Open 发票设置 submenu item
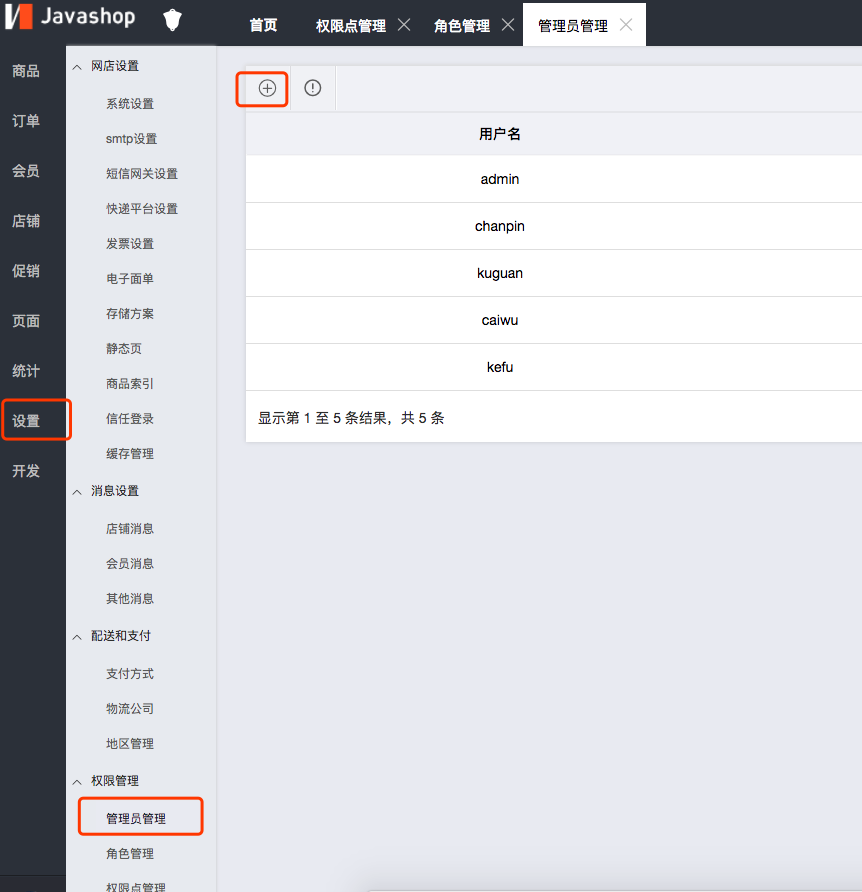 (130, 243)
